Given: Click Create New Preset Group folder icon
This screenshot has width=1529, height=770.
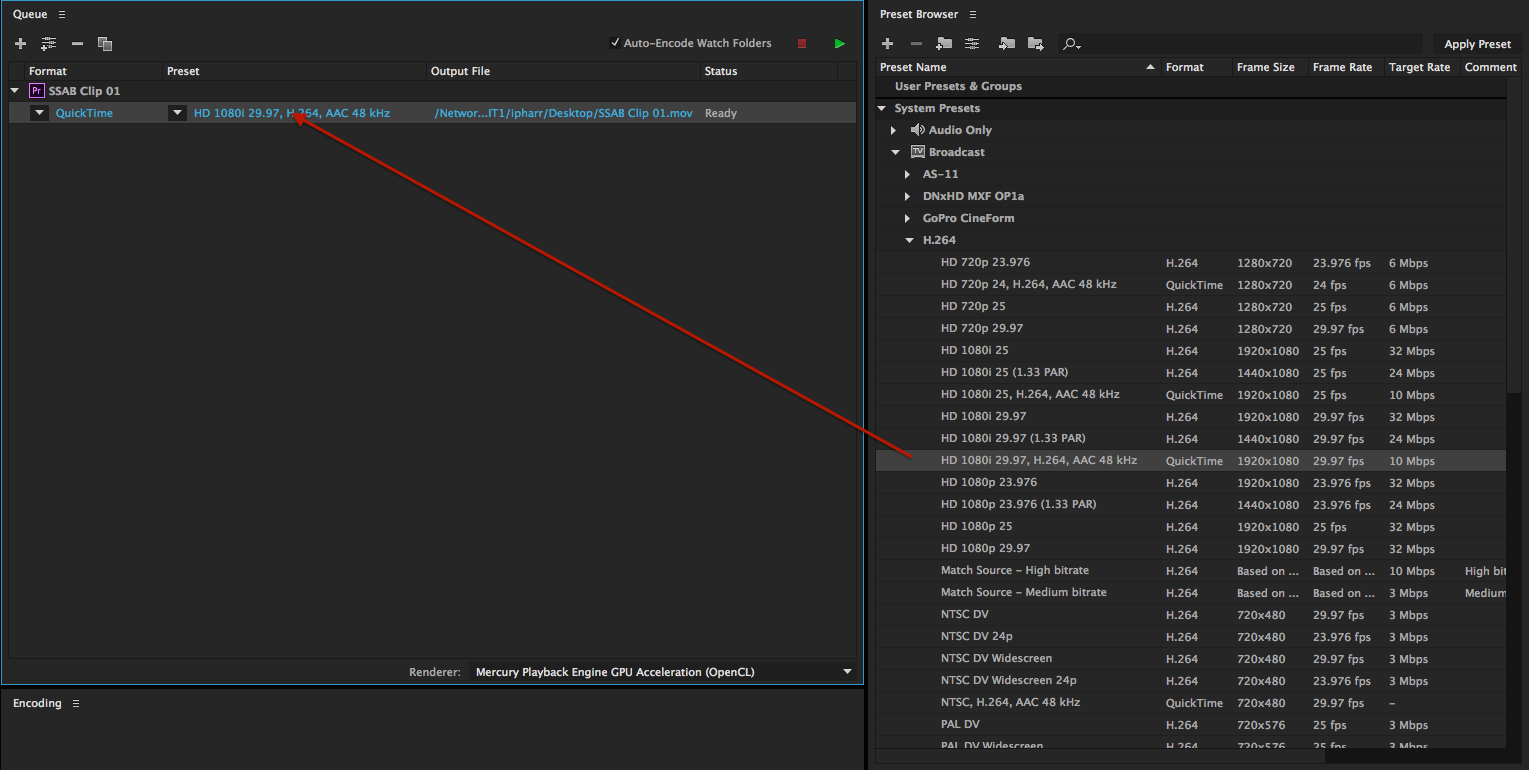Looking at the screenshot, I should click(x=944, y=44).
